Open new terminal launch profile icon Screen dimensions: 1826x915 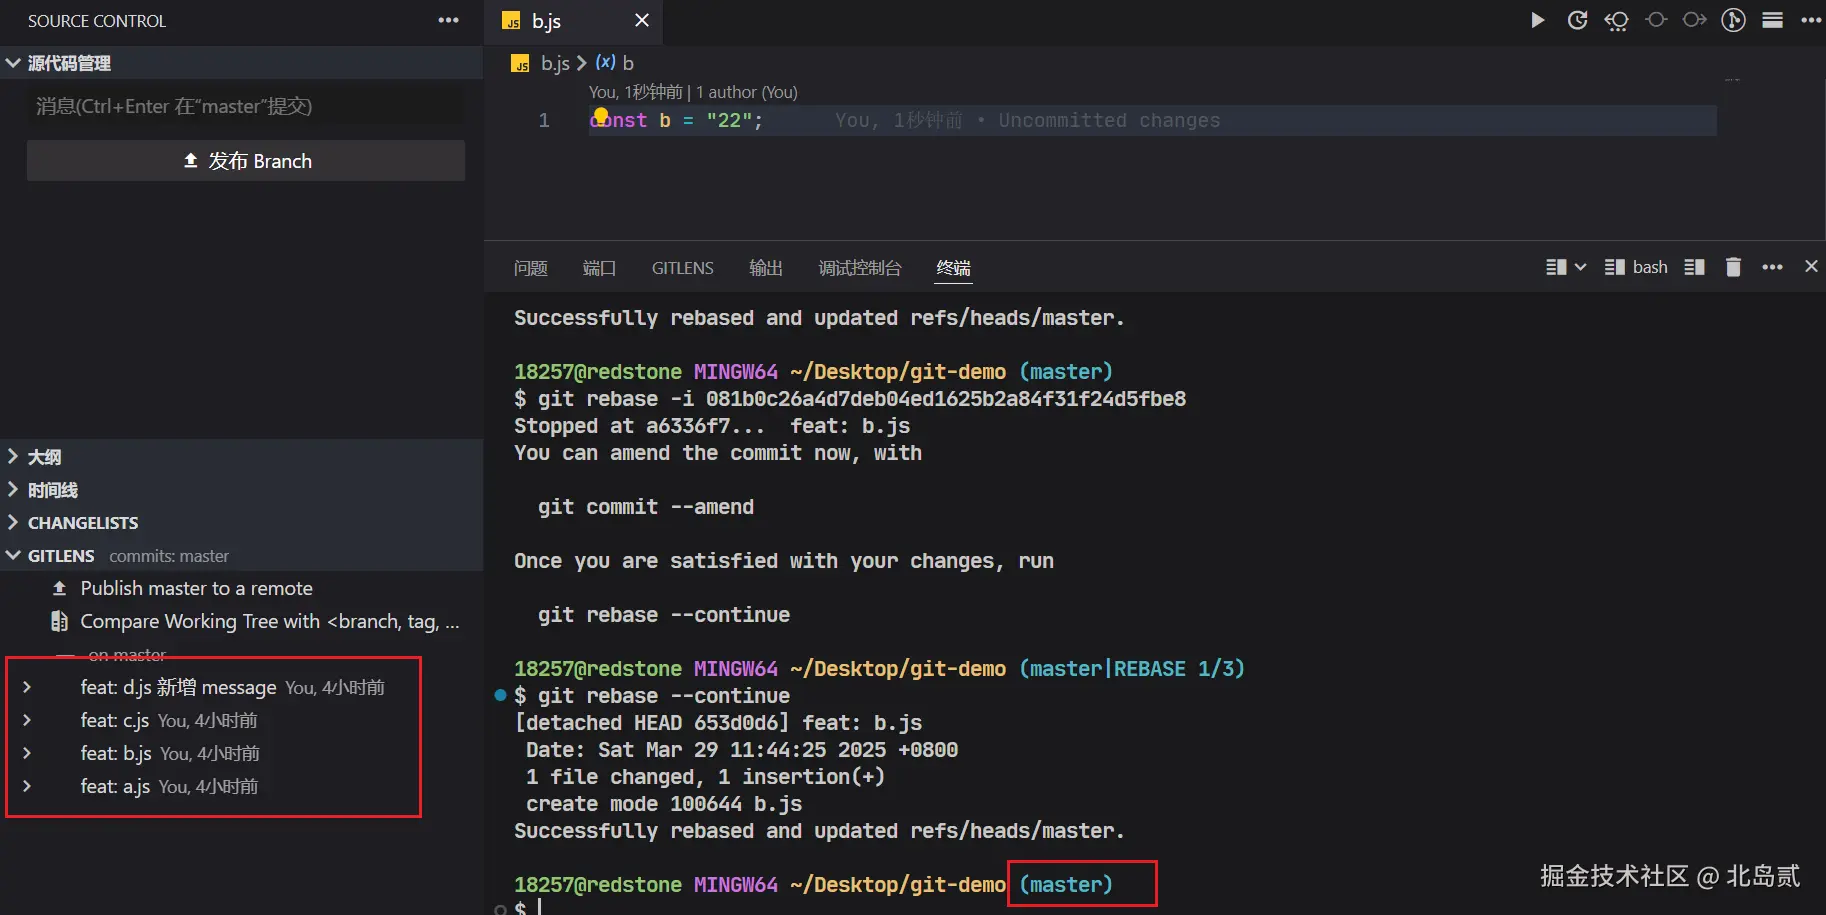pyautogui.click(x=1555, y=267)
